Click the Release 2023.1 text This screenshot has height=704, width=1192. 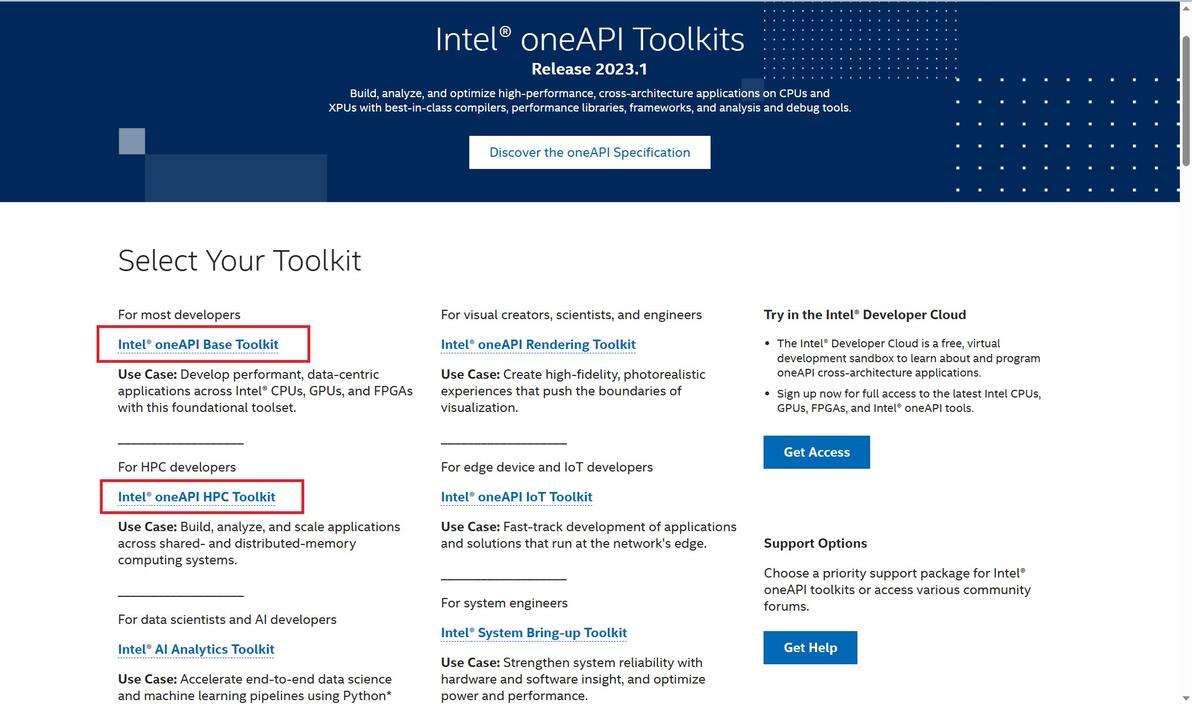pyautogui.click(x=589, y=69)
